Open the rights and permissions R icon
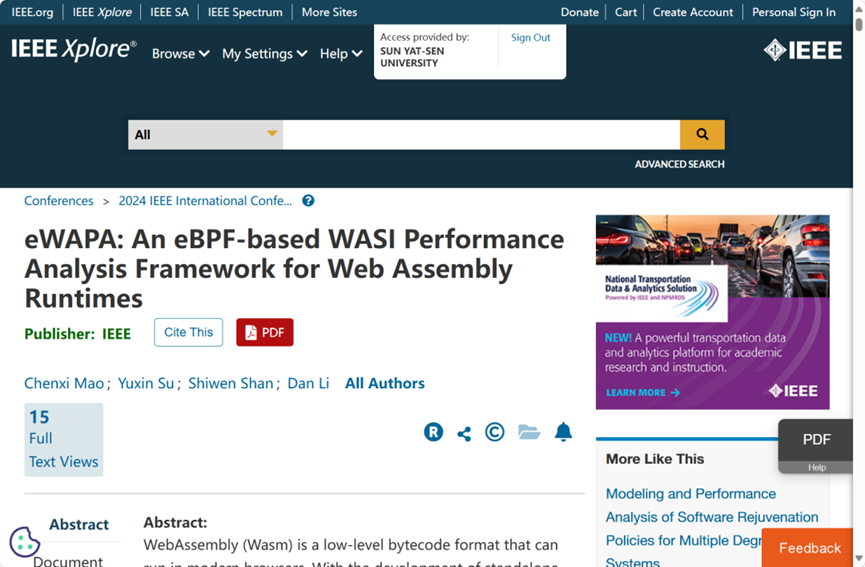 click(433, 432)
